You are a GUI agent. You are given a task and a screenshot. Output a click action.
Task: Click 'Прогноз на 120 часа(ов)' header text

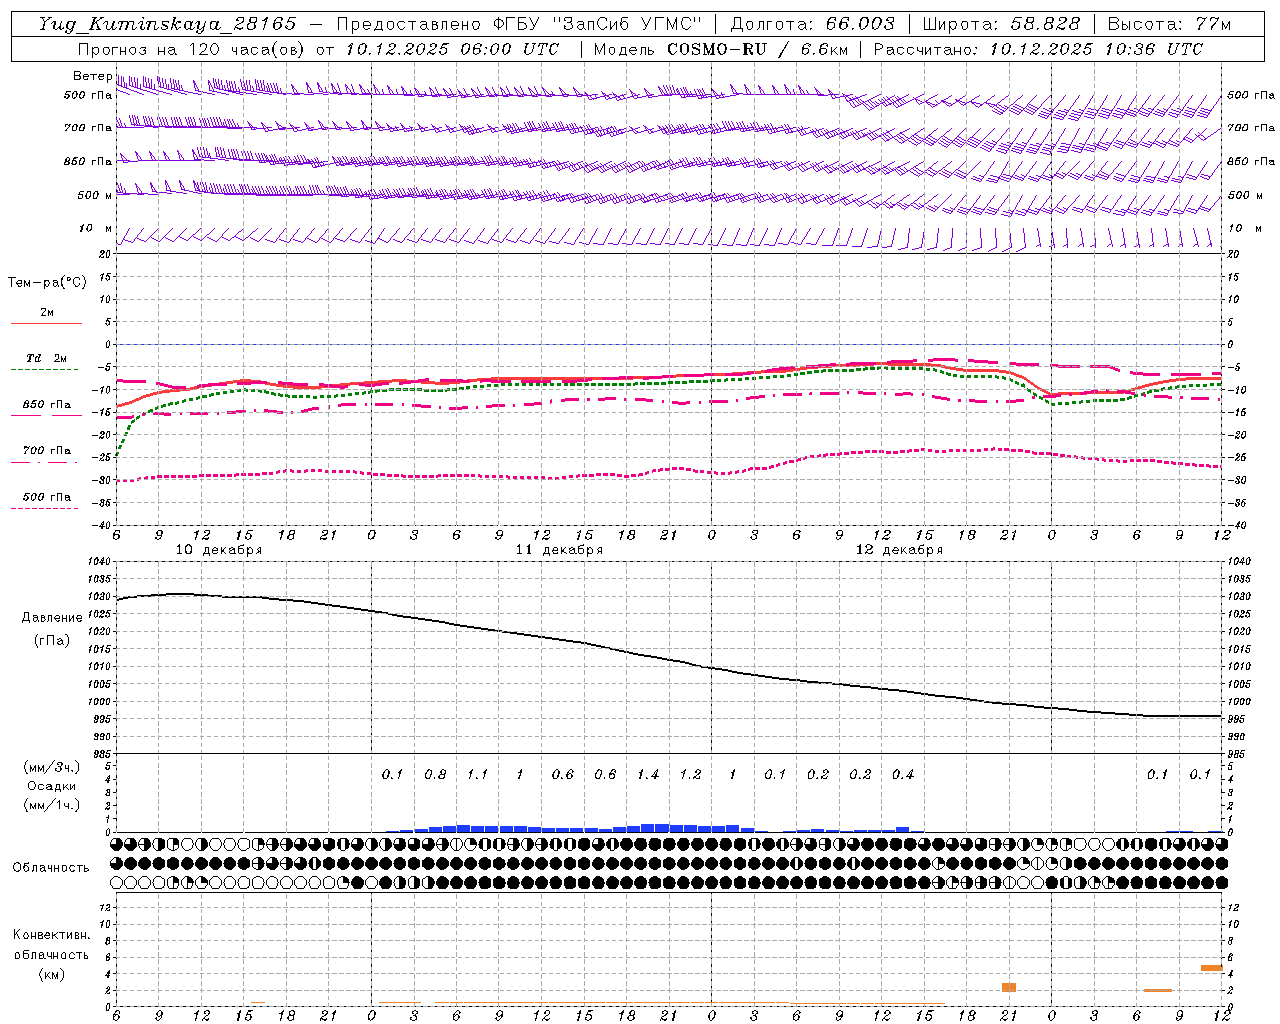pos(192,49)
